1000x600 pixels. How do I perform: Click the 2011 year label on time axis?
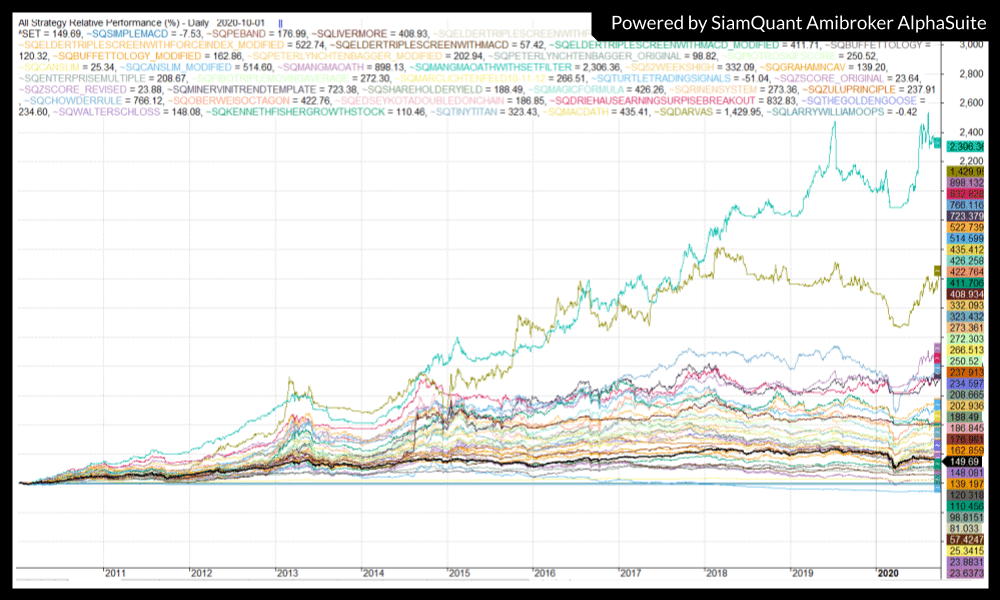coord(115,573)
